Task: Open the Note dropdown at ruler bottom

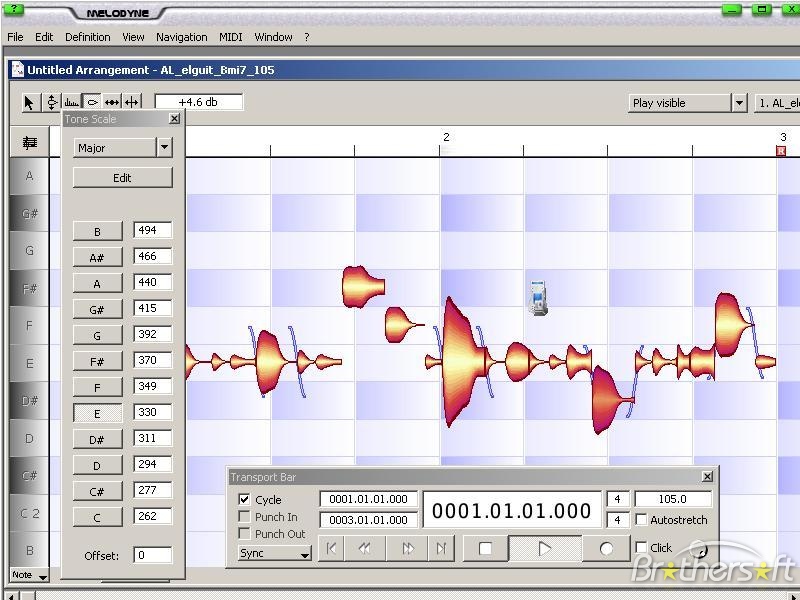Action: coord(29,575)
